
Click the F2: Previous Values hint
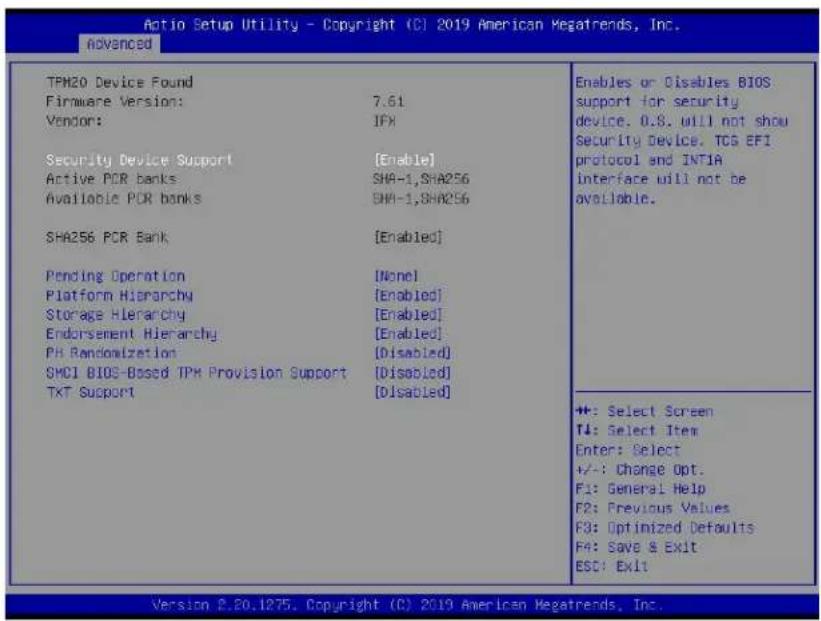pyautogui.click(x=652, y=508)
